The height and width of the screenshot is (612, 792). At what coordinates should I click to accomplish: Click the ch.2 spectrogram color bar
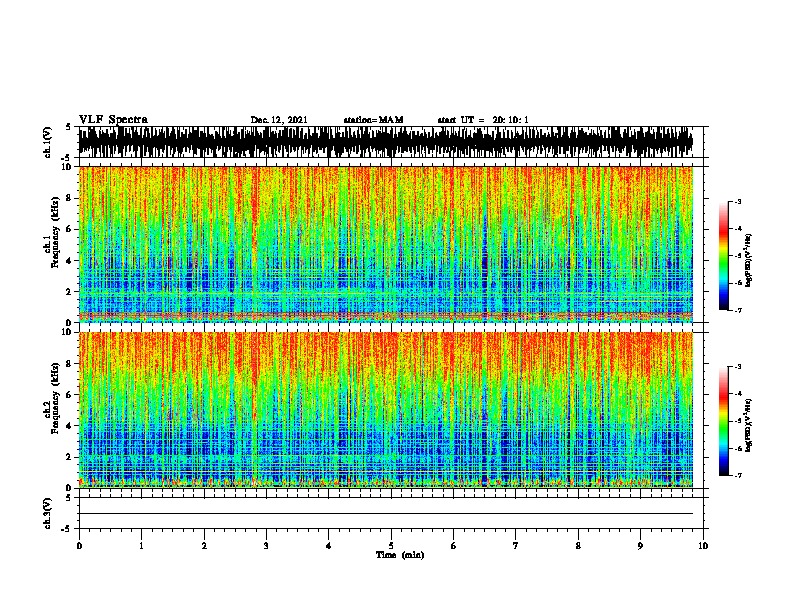(x=724, y=421)
